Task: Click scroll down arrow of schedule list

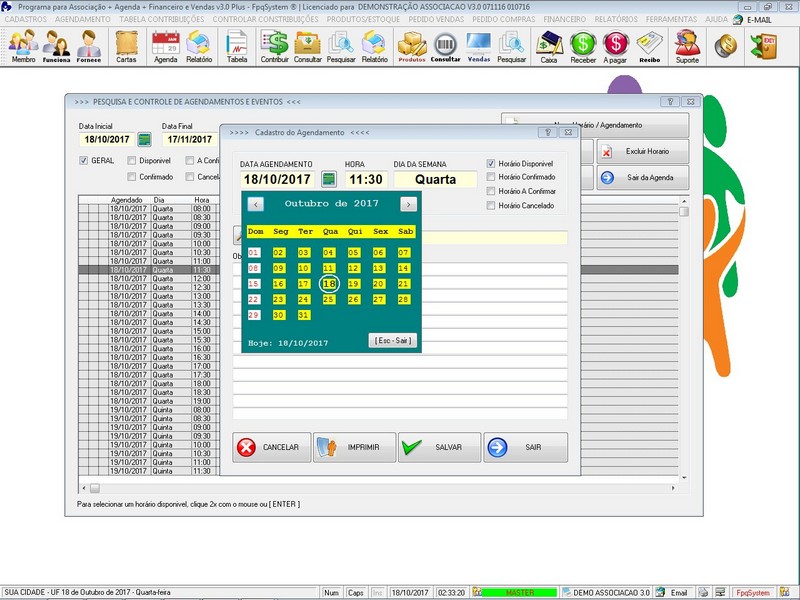Action: (x=684, y=478)
